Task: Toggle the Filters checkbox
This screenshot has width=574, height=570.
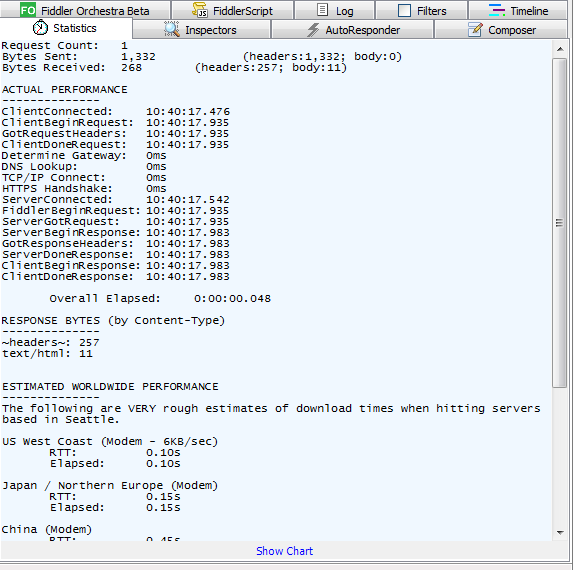Action: [x=404, y=10]
